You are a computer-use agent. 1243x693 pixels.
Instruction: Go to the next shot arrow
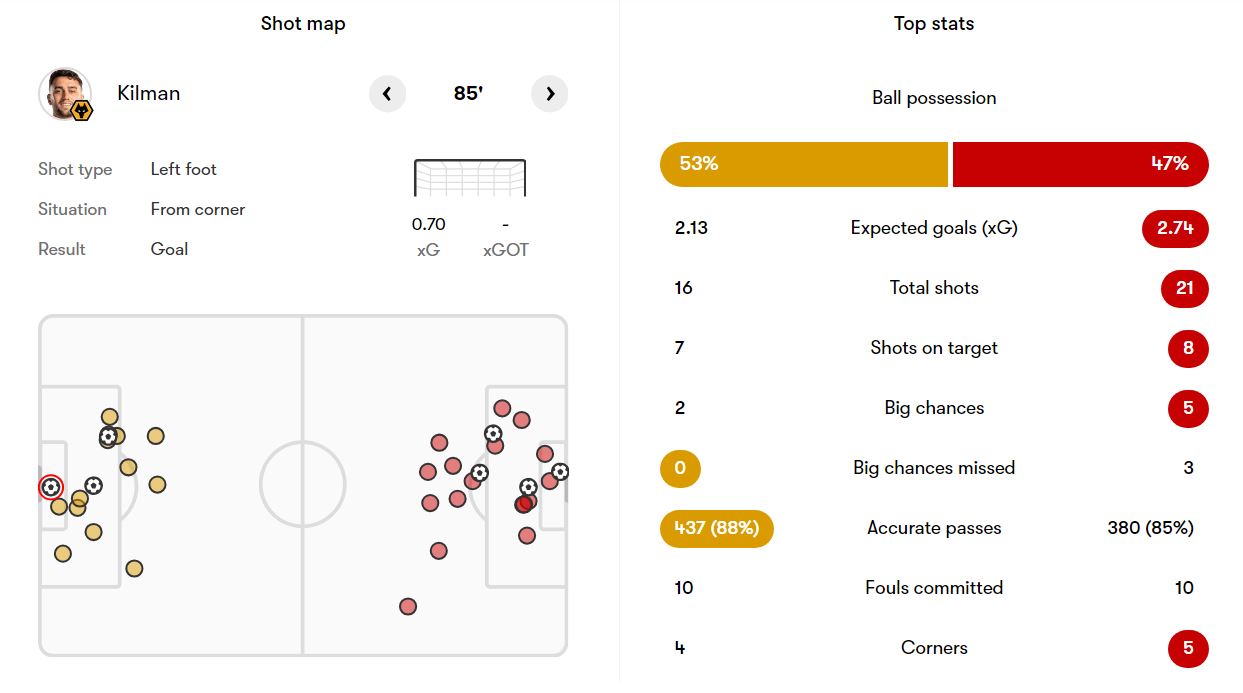[550, 94]
